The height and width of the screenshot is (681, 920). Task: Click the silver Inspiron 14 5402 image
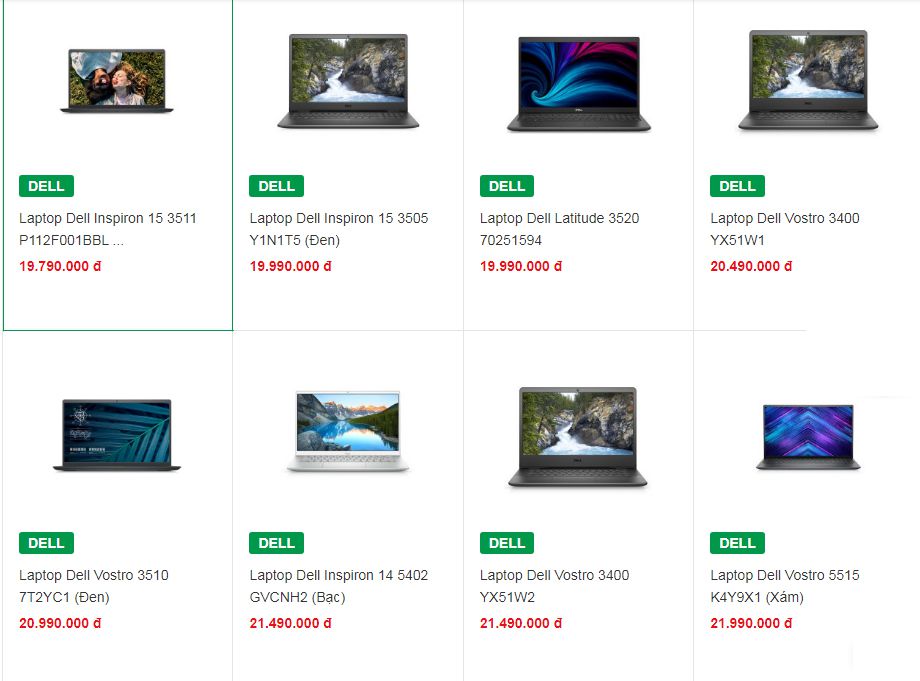click(x=348, y=431)
